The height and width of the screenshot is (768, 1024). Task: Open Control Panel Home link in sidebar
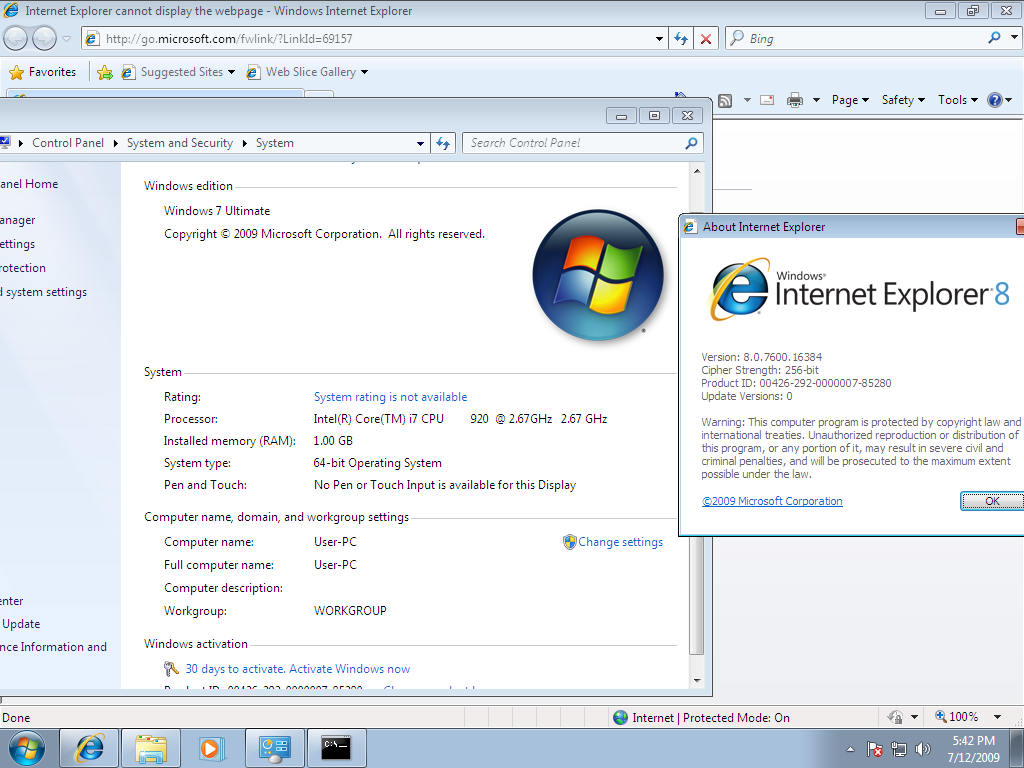click(x=29, y=184)
